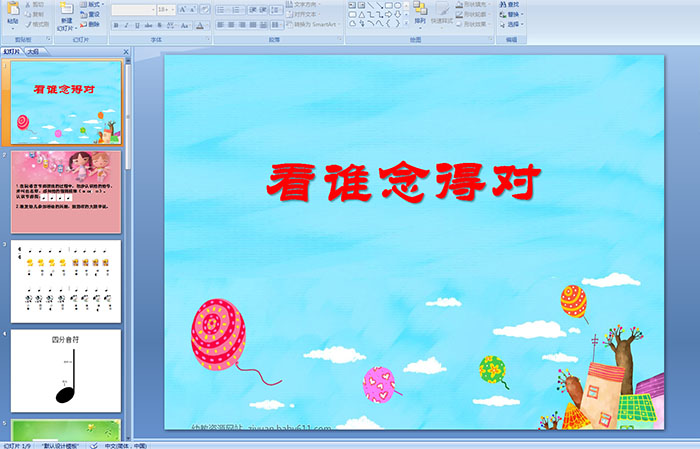Click the Increase Indent icon

pyautogui.click(x=263, y=10)
